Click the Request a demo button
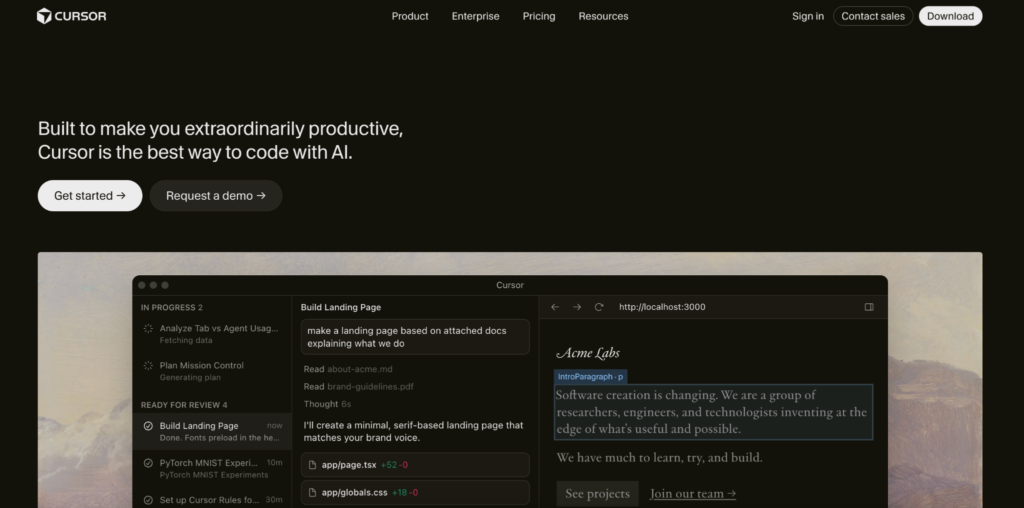 (x=216, y=196)
